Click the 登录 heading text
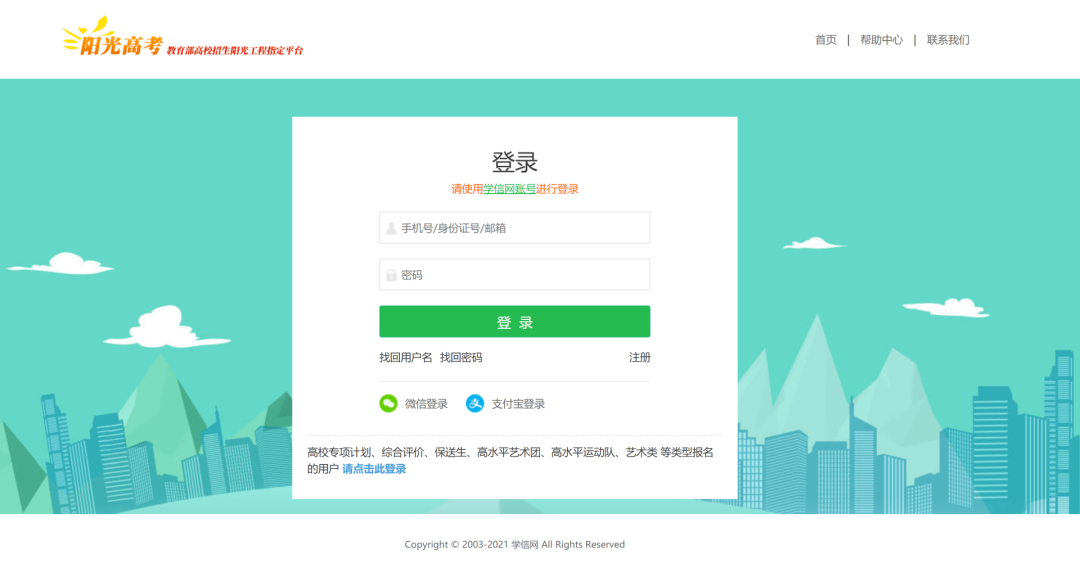 tap(515, 162)
